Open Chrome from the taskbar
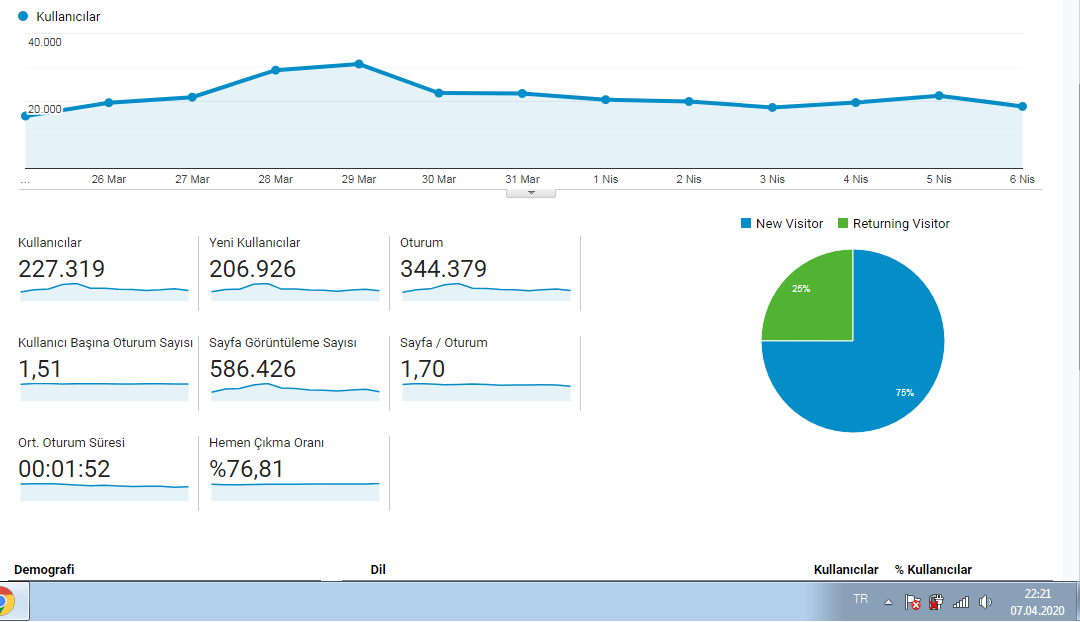Screen dimensions: 1080x622 pyautogui.click(x=6, y=602)
